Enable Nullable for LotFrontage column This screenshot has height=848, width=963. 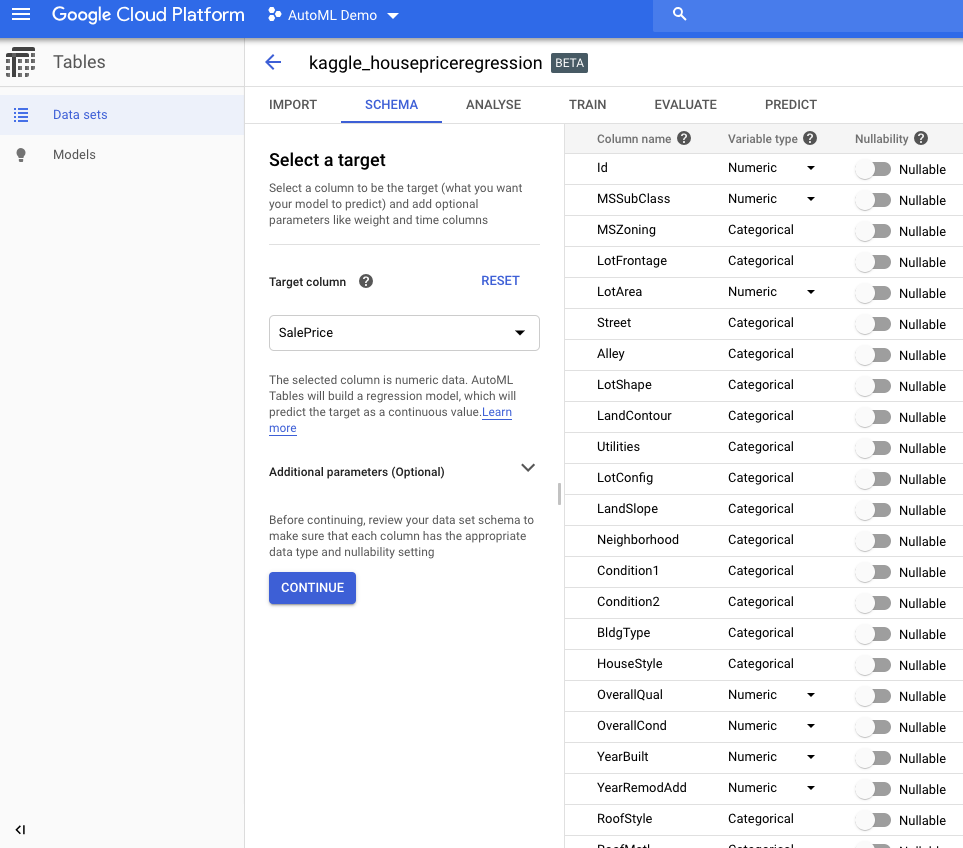click(x=873, y=262)
